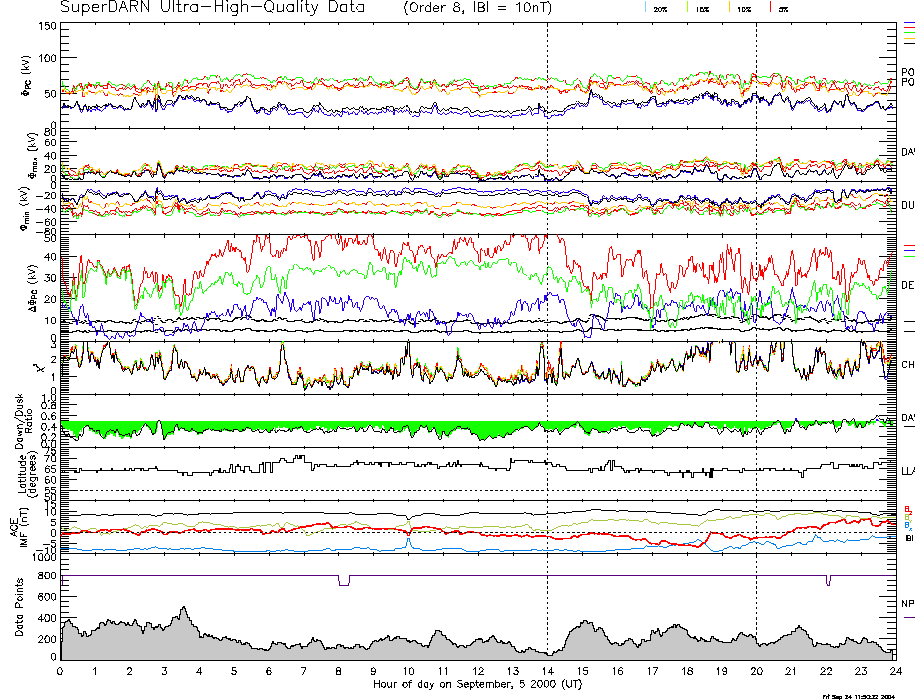The image size is (915, 700).
Task: Click the purple notch near hour 22
Action: (828, 580)
